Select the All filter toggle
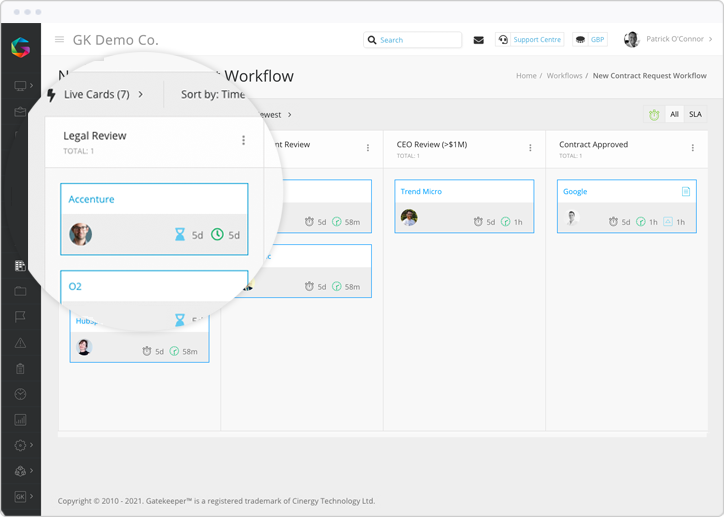 point(674,115)
